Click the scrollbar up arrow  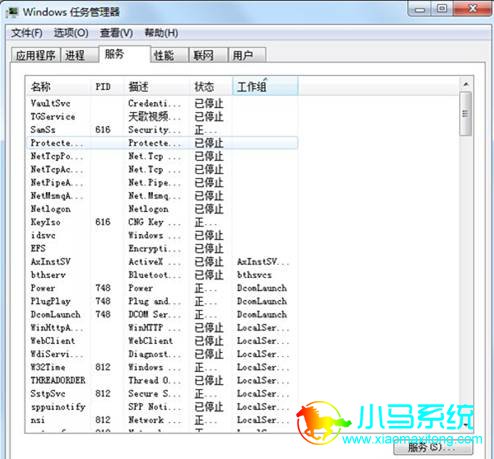(x=466, y=84)
